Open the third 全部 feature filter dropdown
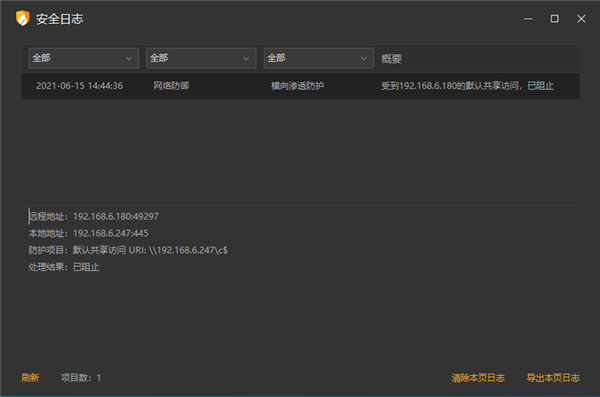Screen dimensions: 600x397 click(x=319, y=58)
